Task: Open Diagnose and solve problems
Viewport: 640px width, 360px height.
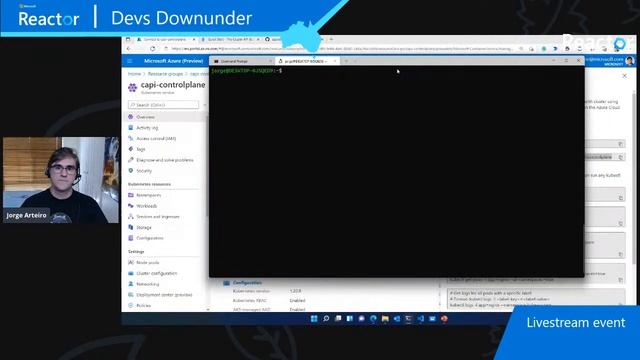Action: (165, 160)
